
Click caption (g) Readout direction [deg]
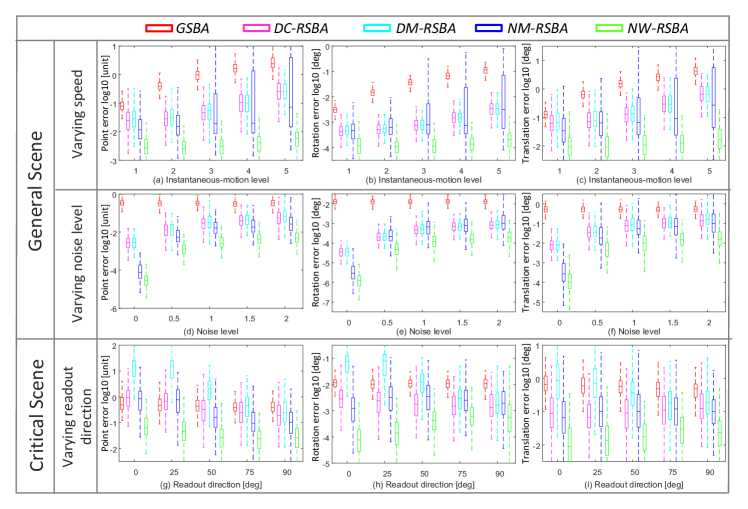click(211, 485)
